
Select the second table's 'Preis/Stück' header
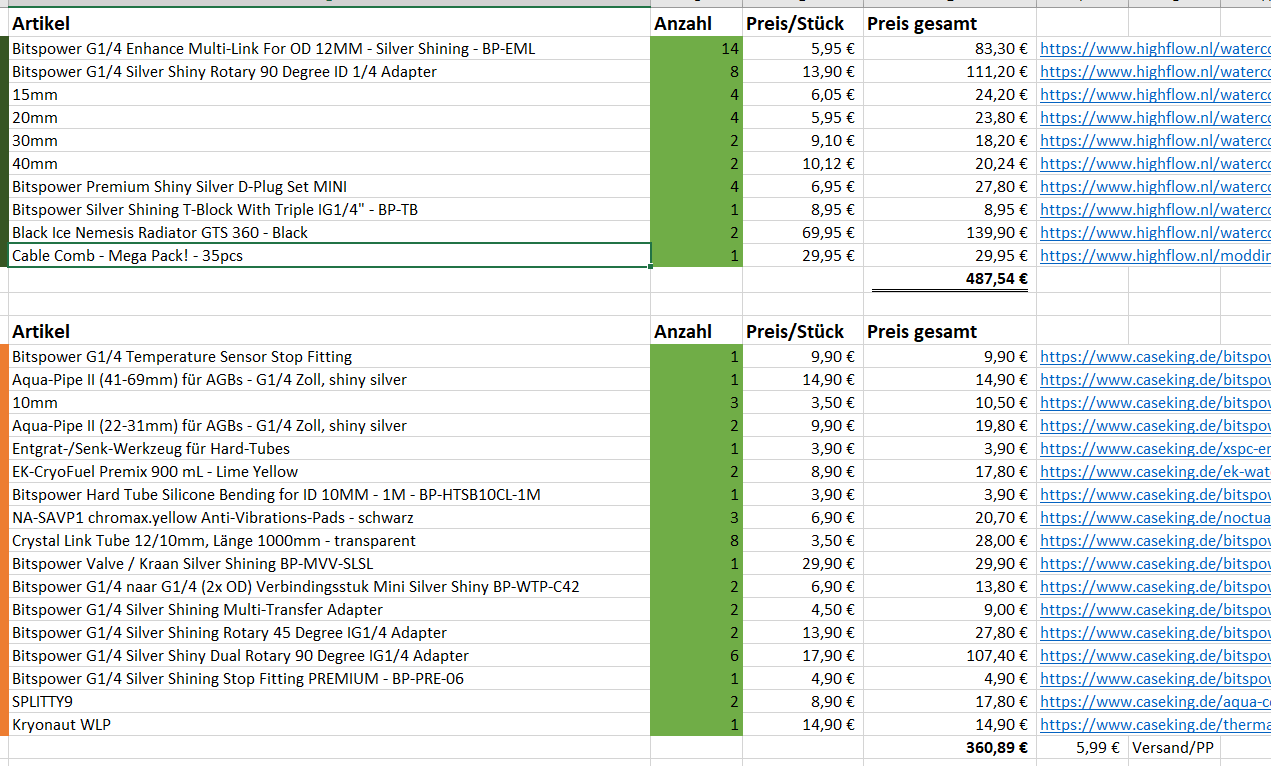click(x=803, y=331)
